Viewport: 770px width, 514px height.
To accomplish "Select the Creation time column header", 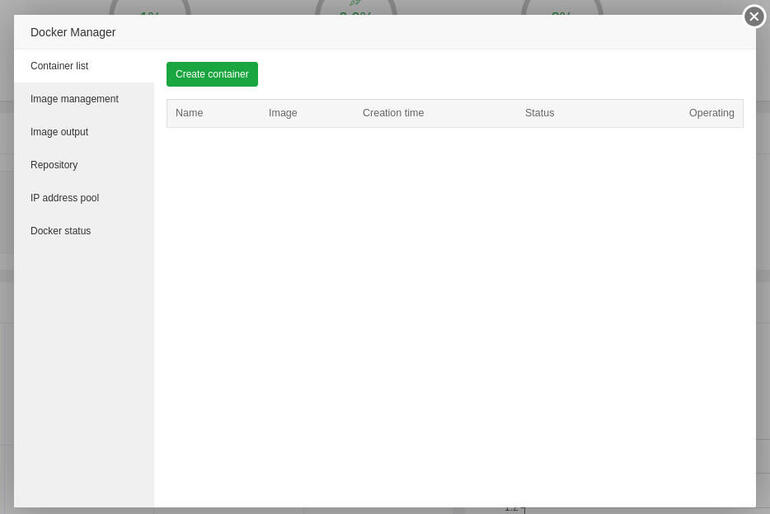I will 393,113.
